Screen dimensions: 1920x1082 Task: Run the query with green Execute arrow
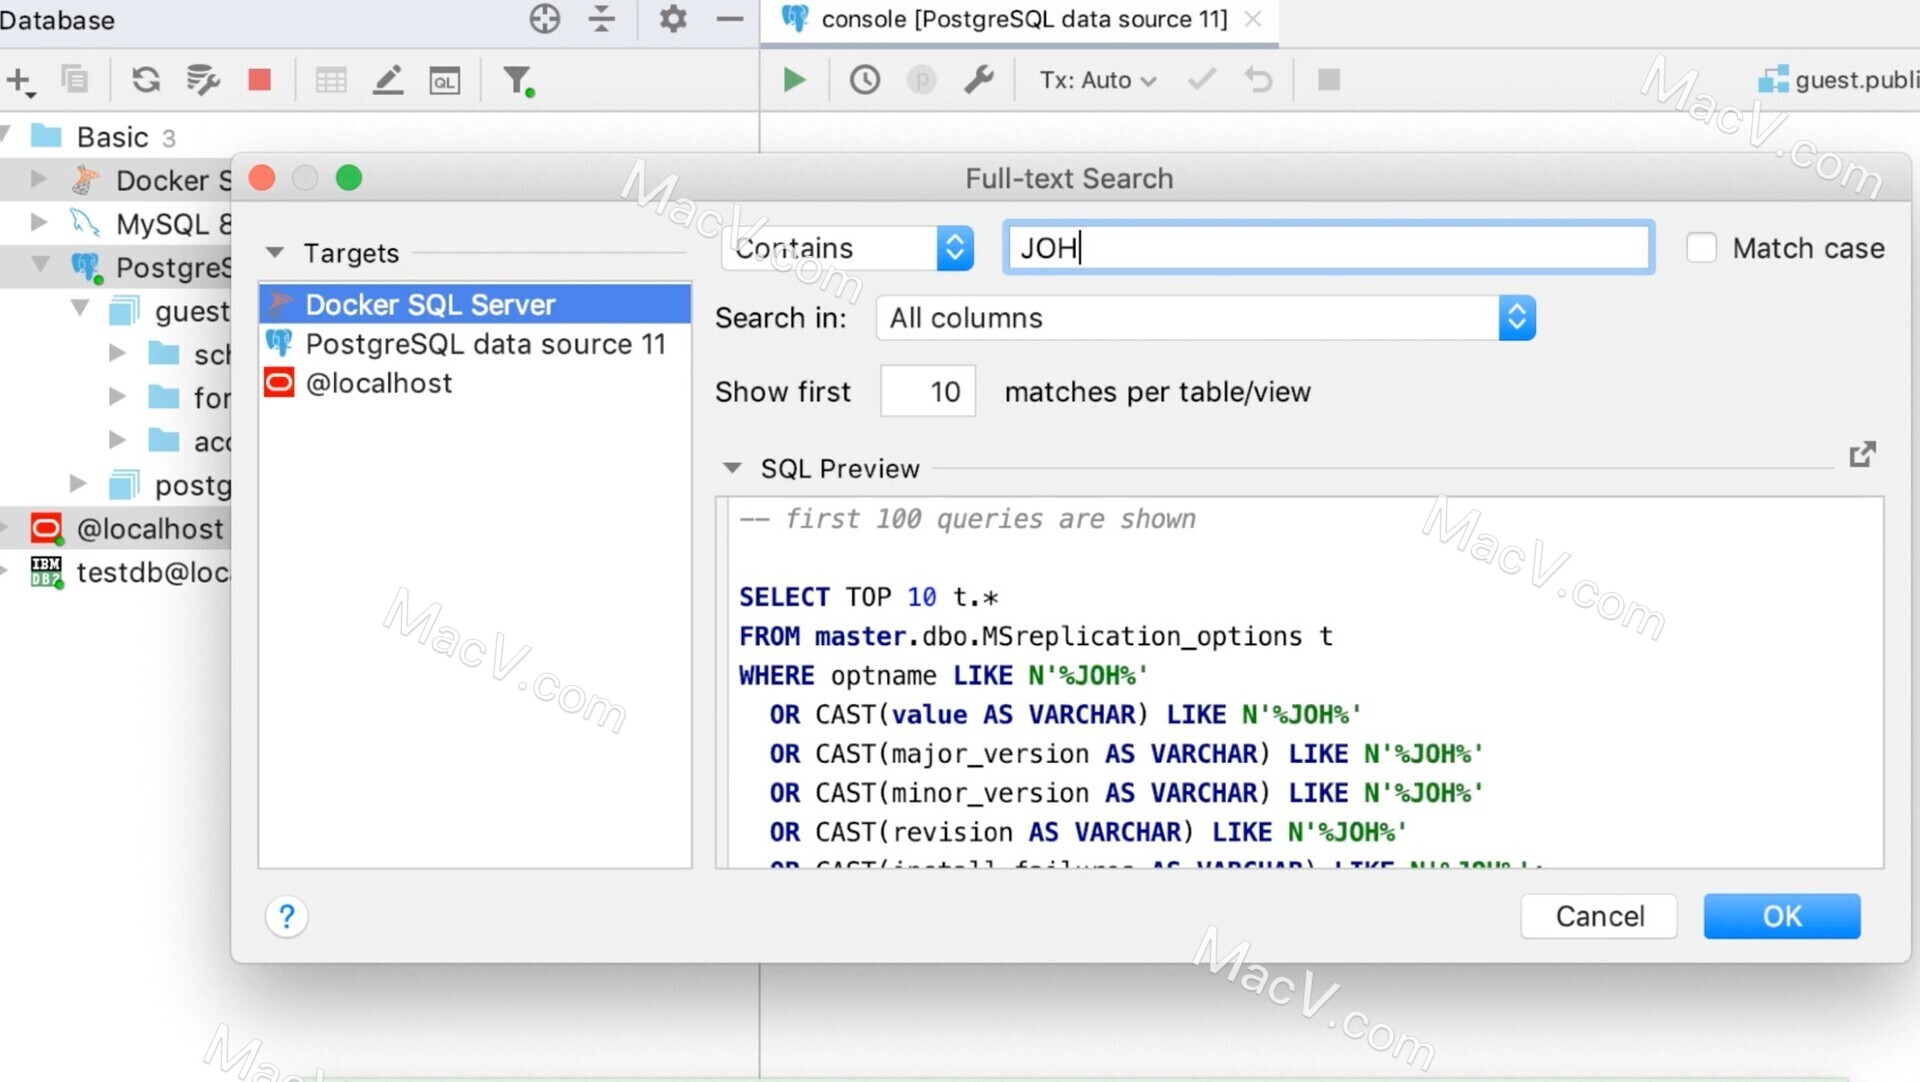tap(794, 80)
